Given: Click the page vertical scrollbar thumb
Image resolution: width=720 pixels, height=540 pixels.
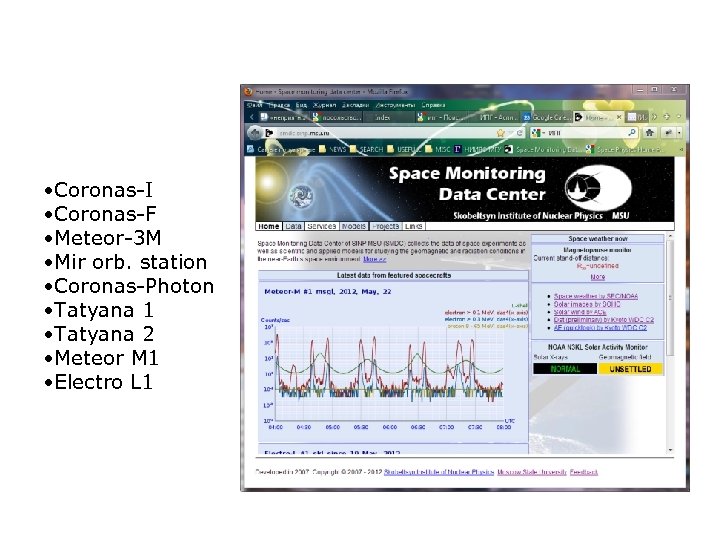Looking at the screenshot, I should 670,298.
